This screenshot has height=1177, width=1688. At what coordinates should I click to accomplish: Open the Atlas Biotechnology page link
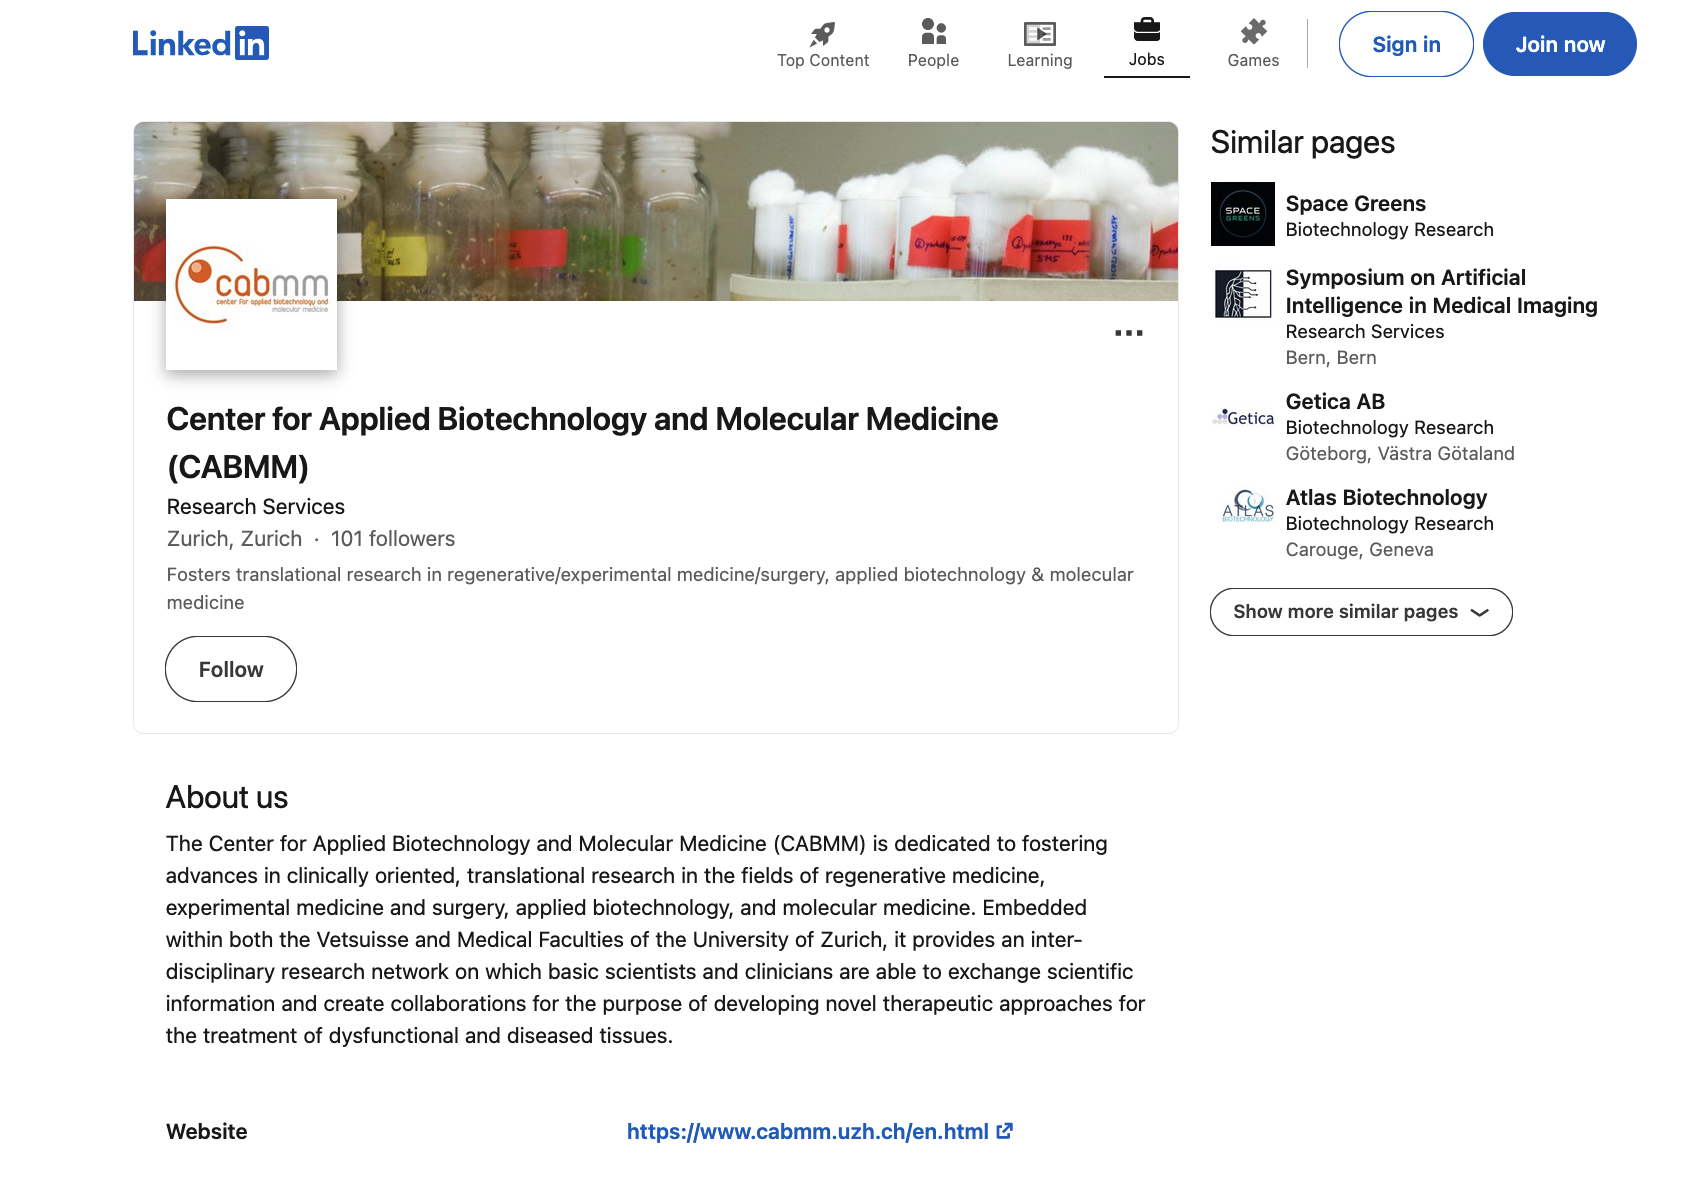coord(1386,497)
